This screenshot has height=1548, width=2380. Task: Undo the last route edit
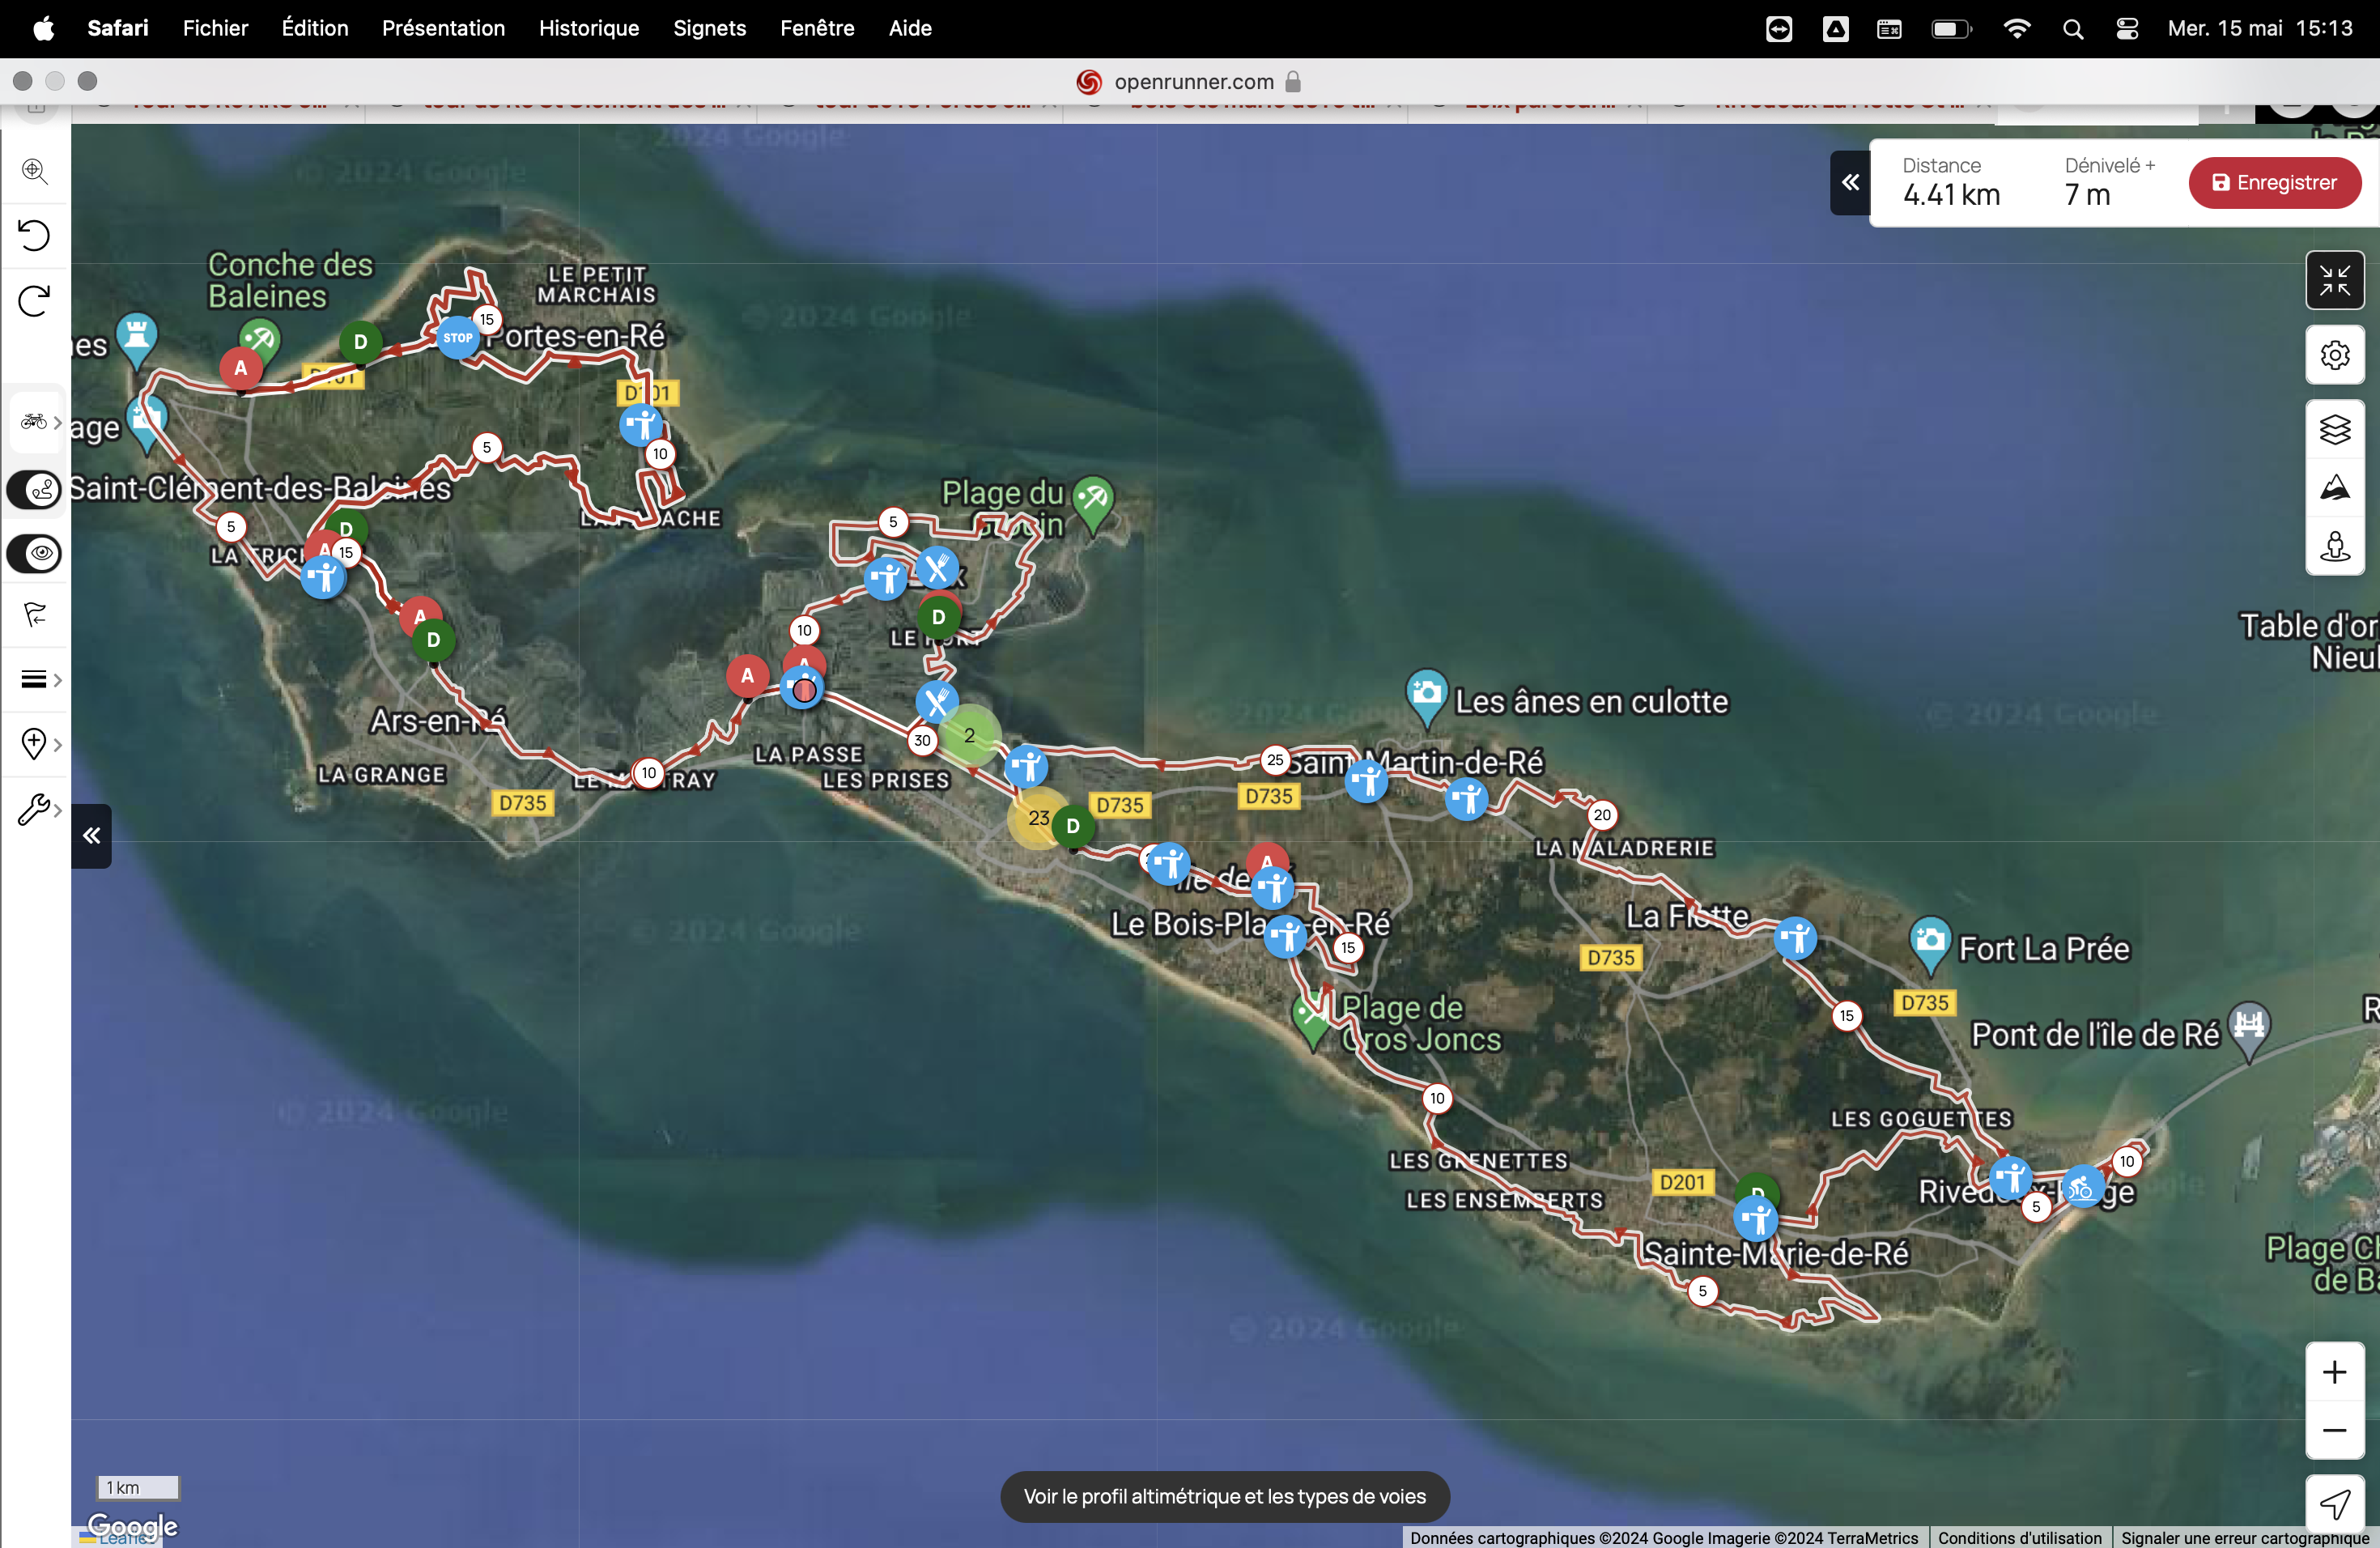(x=35, y=235)
